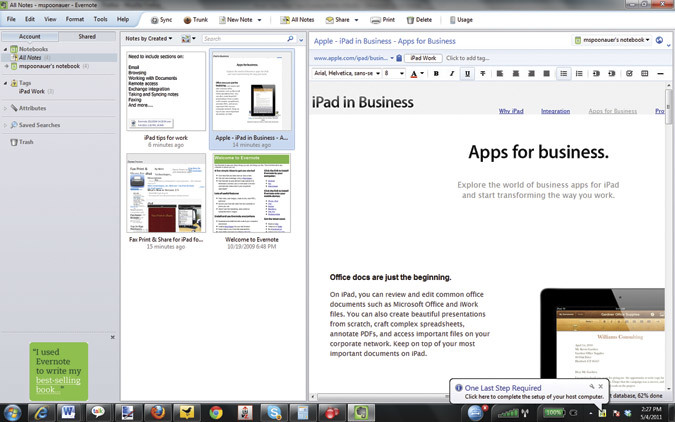
Task: Open the Tools menu
Action: pyautogui.click(x=100, y=19)
